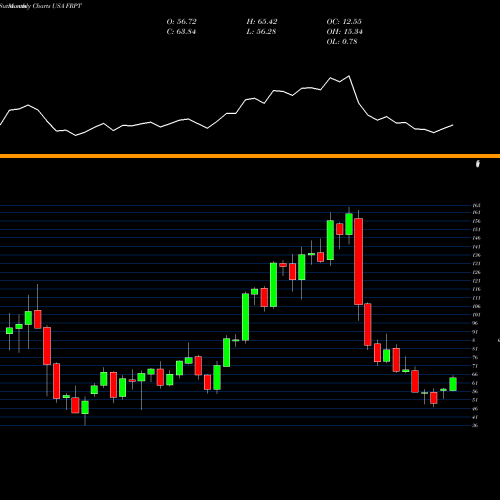Click the 76 label on price axis

pyautogui.click(x=475, y=357)
